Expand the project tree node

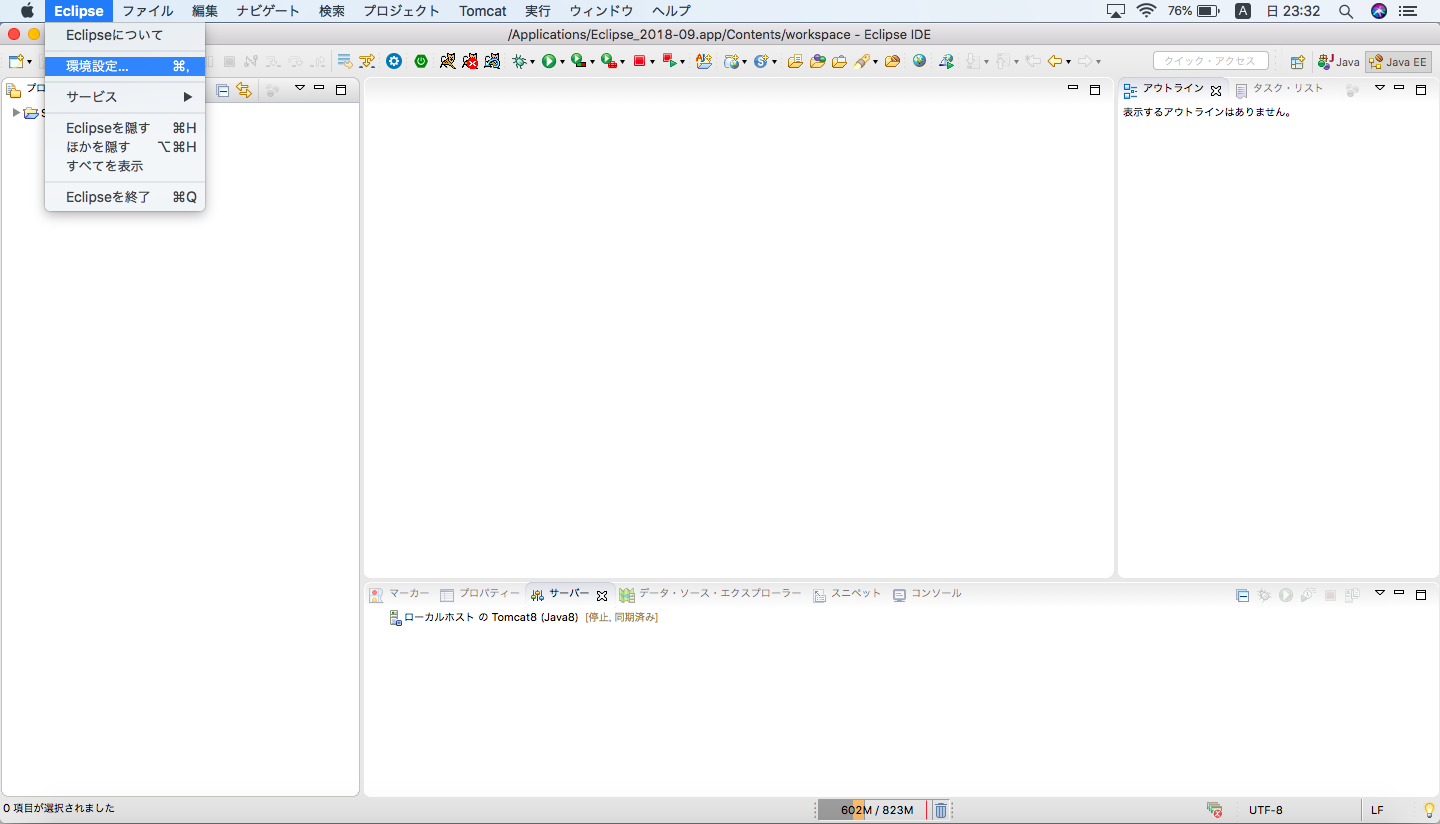16,112
